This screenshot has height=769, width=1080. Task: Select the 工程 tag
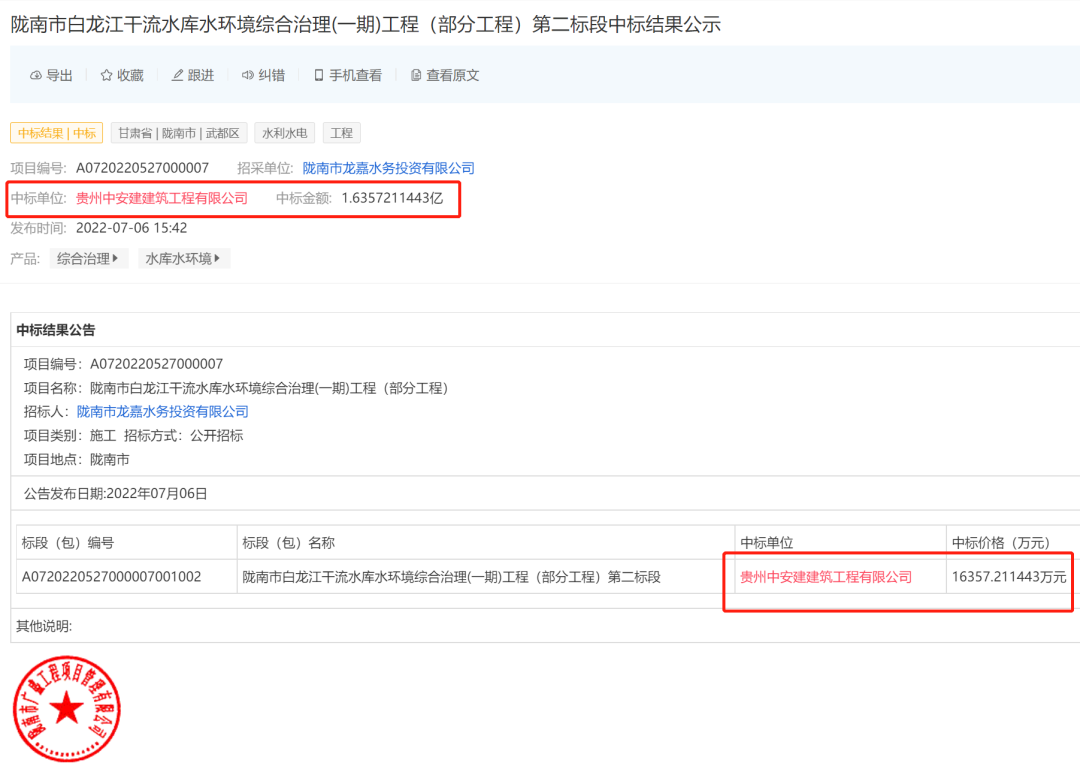tap(342, 133)
